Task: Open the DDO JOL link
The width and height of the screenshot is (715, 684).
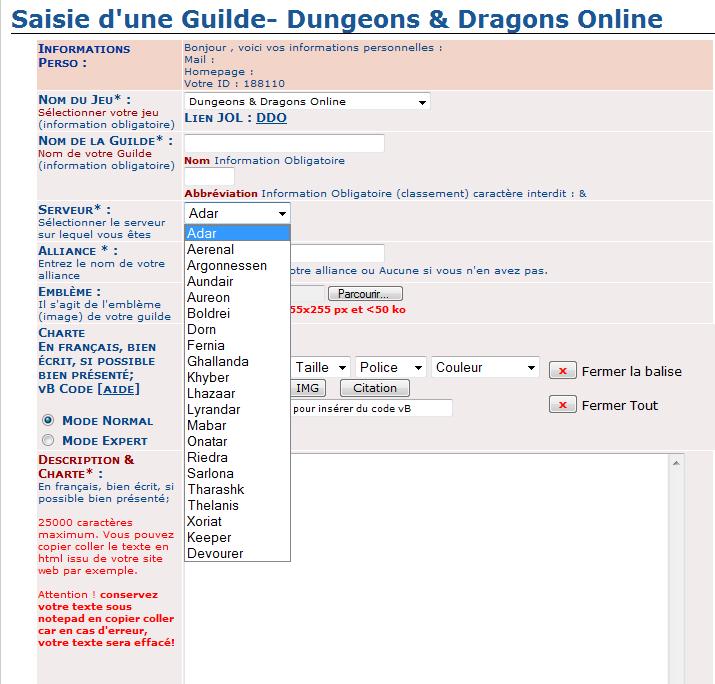Action: point(271,118)
